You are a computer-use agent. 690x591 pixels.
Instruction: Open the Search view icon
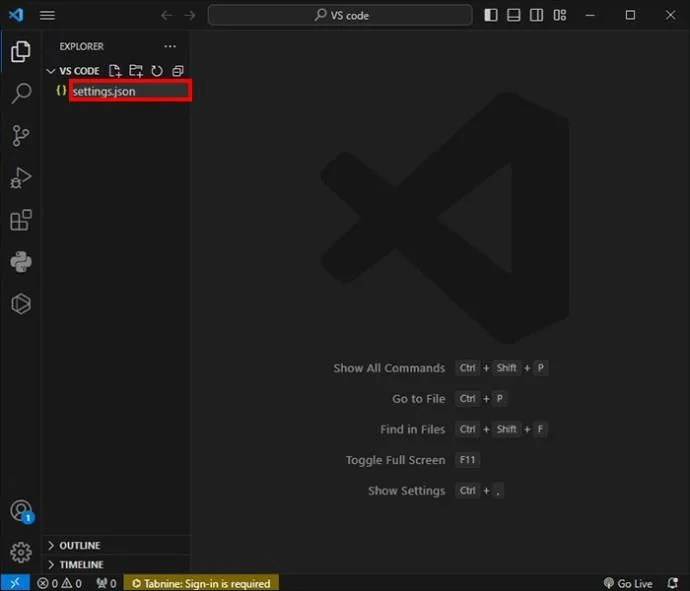[x=21, y=93]
